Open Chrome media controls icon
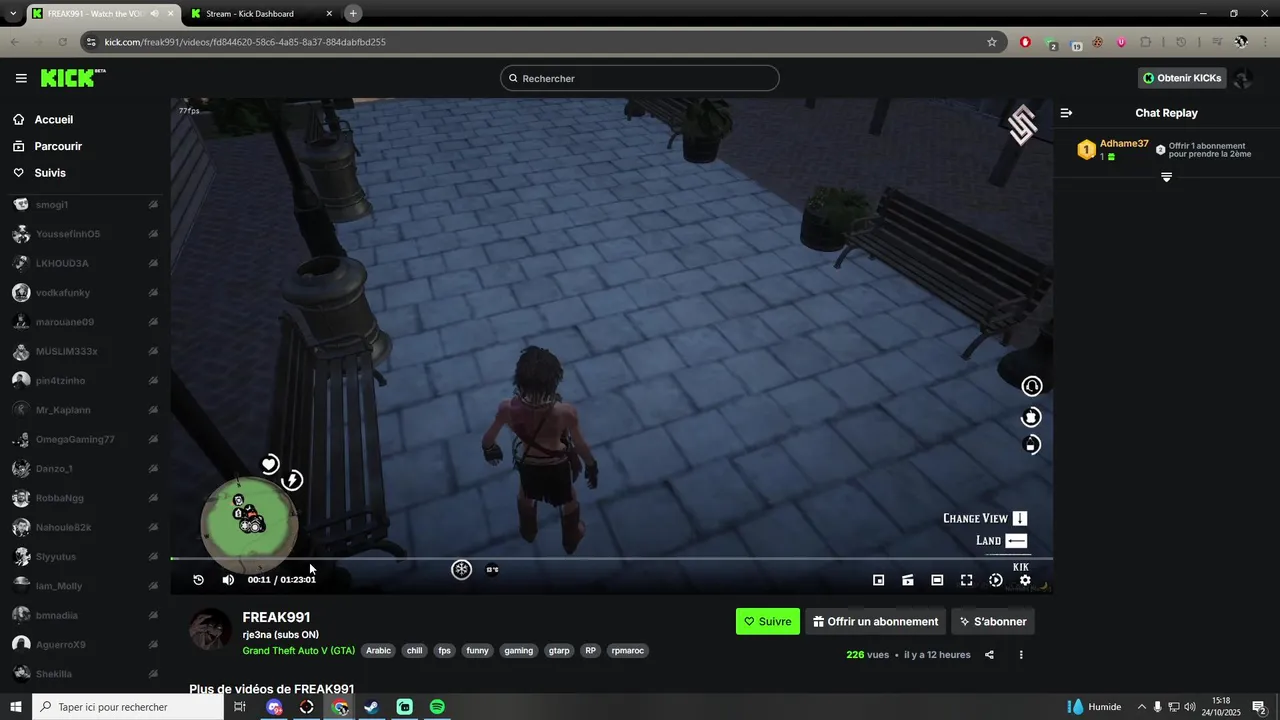This screenshot has width=1280, height=720. [x=1217, y=42]
